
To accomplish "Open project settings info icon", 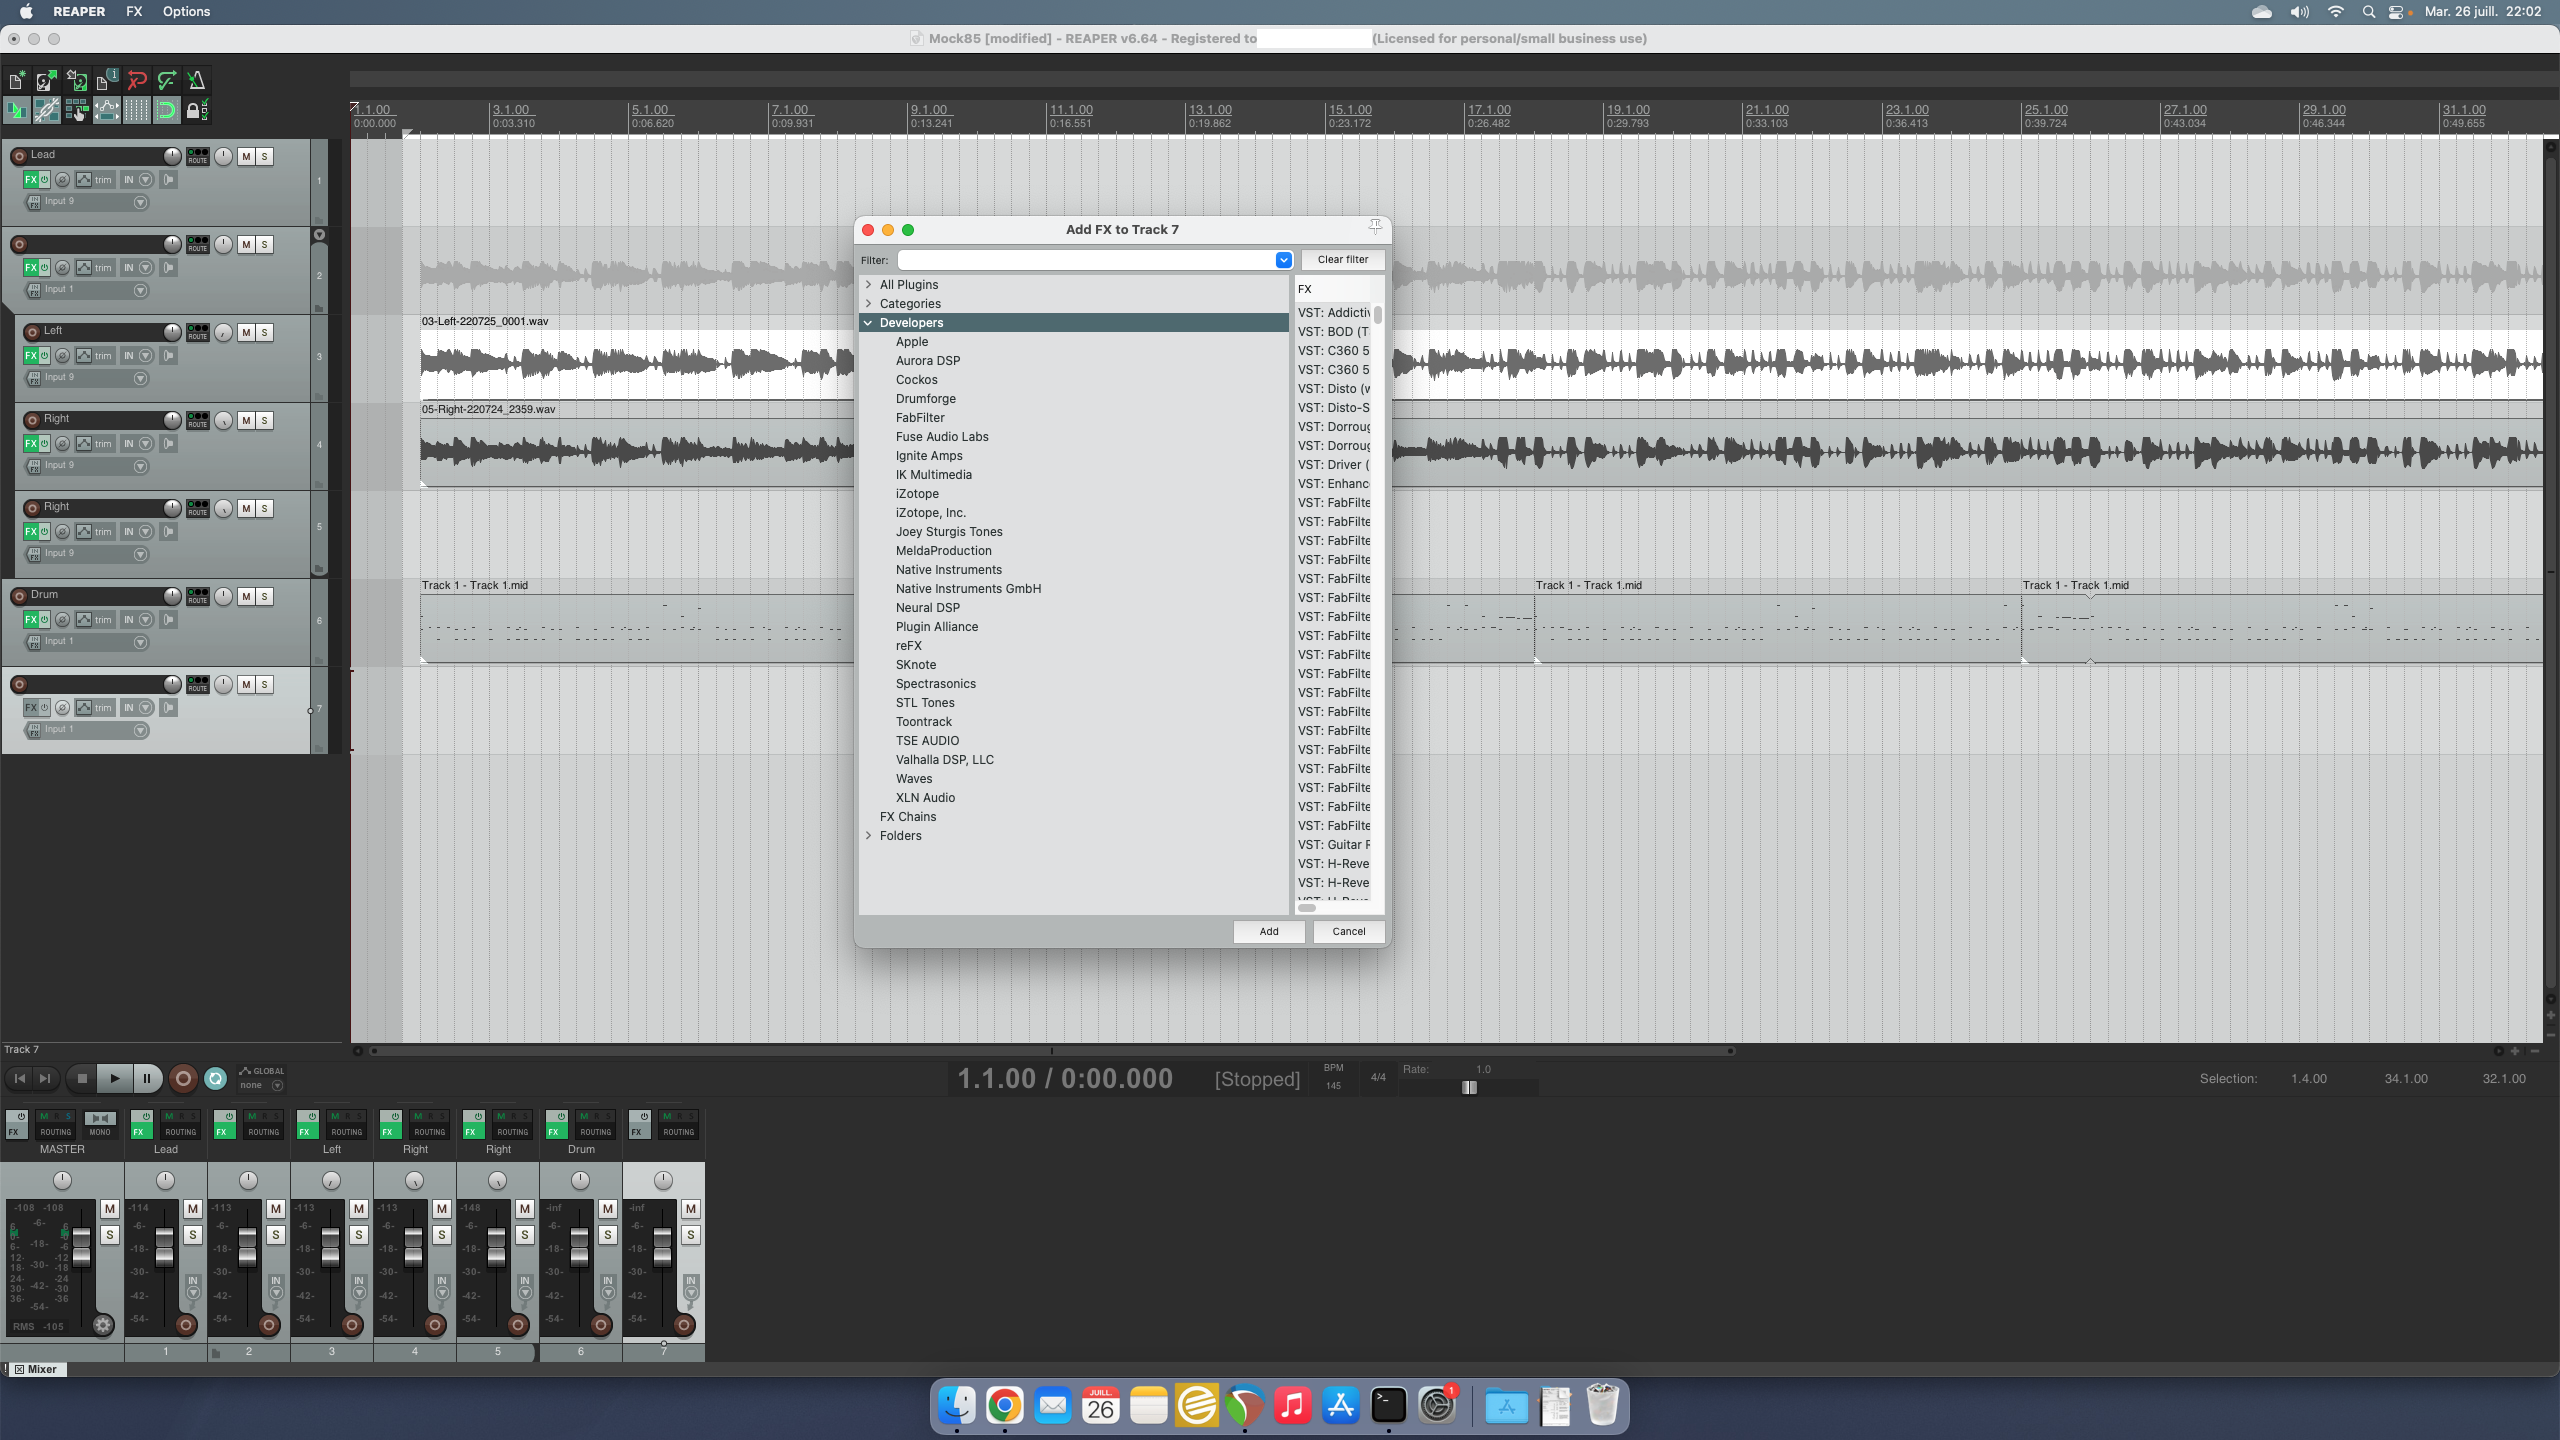I will pyautogui.click(x=106, y=81).
